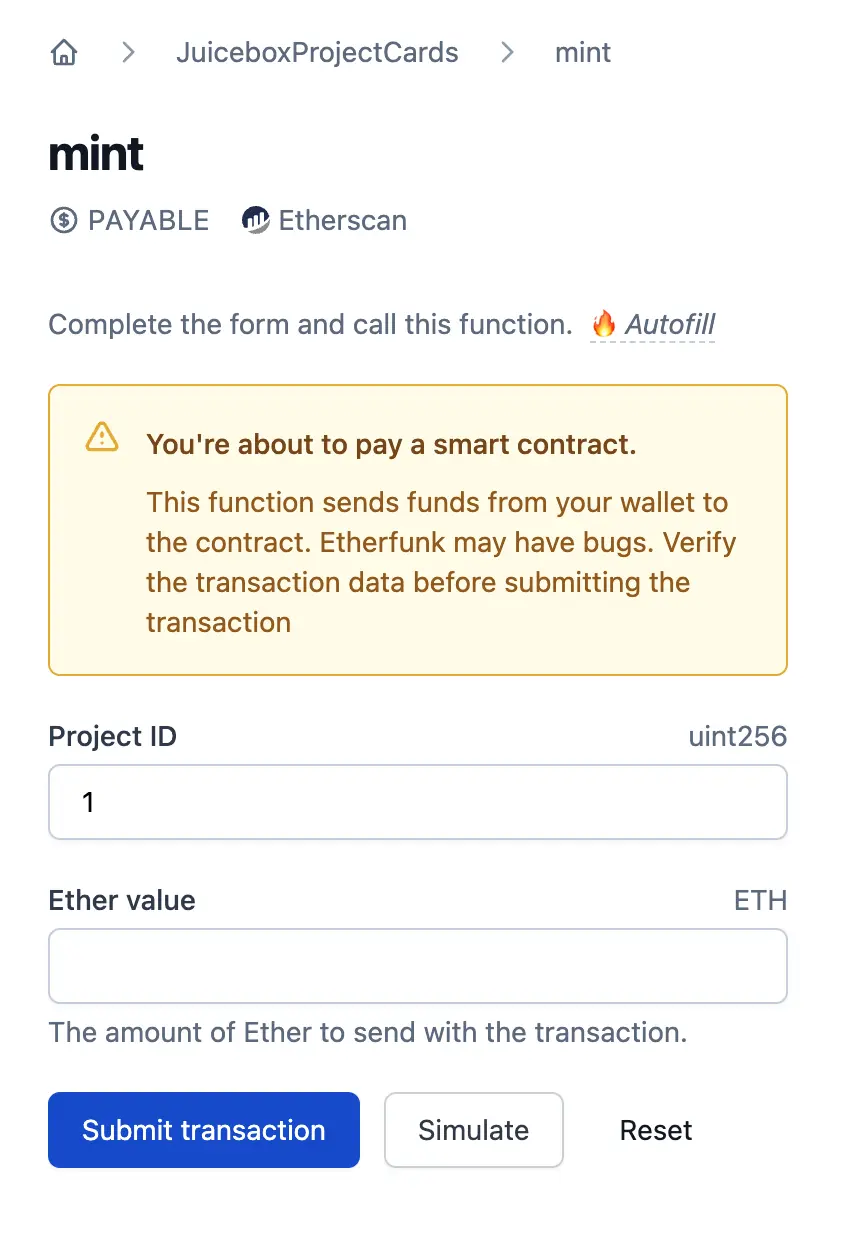Click the PAYABLE dollar-circle icon
848x1238 pixels.
coord(63,220)
